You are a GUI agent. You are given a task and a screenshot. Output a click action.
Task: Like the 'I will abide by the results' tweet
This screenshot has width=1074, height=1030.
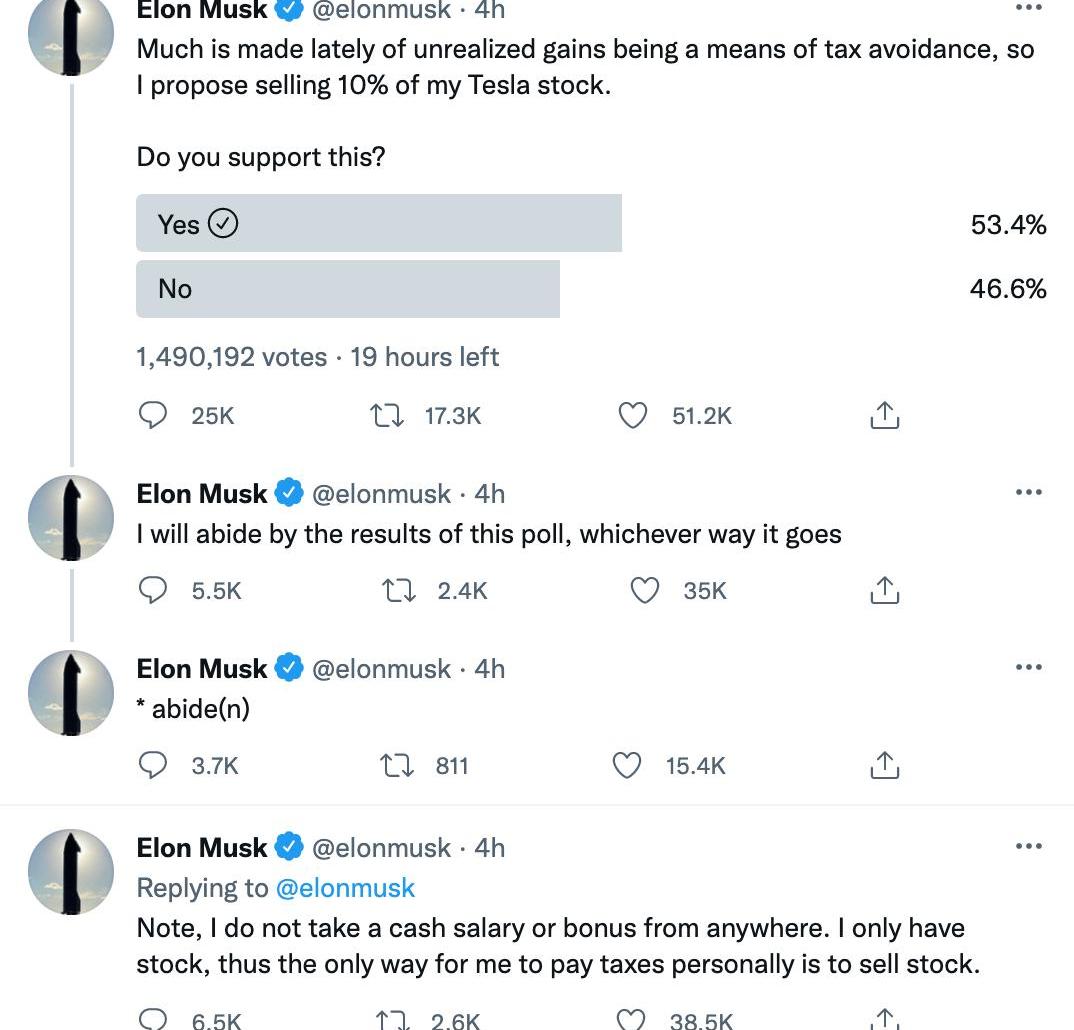(645, 590)
